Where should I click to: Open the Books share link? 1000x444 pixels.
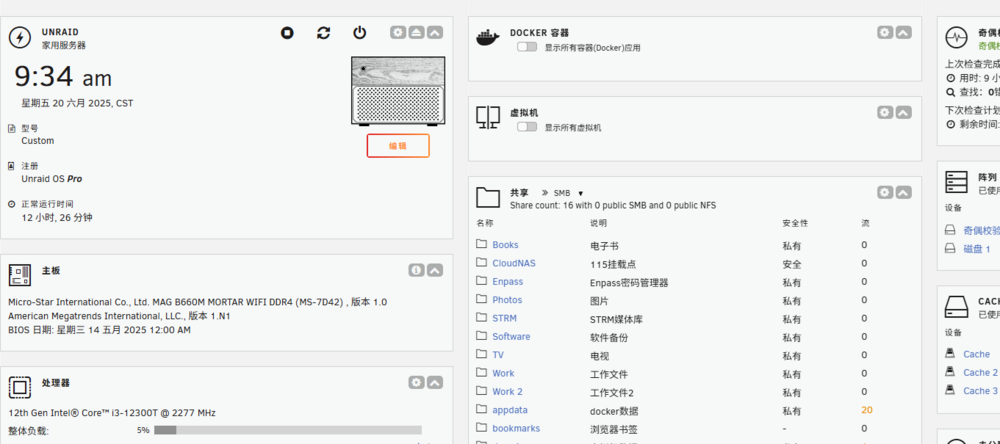point(505,245)
